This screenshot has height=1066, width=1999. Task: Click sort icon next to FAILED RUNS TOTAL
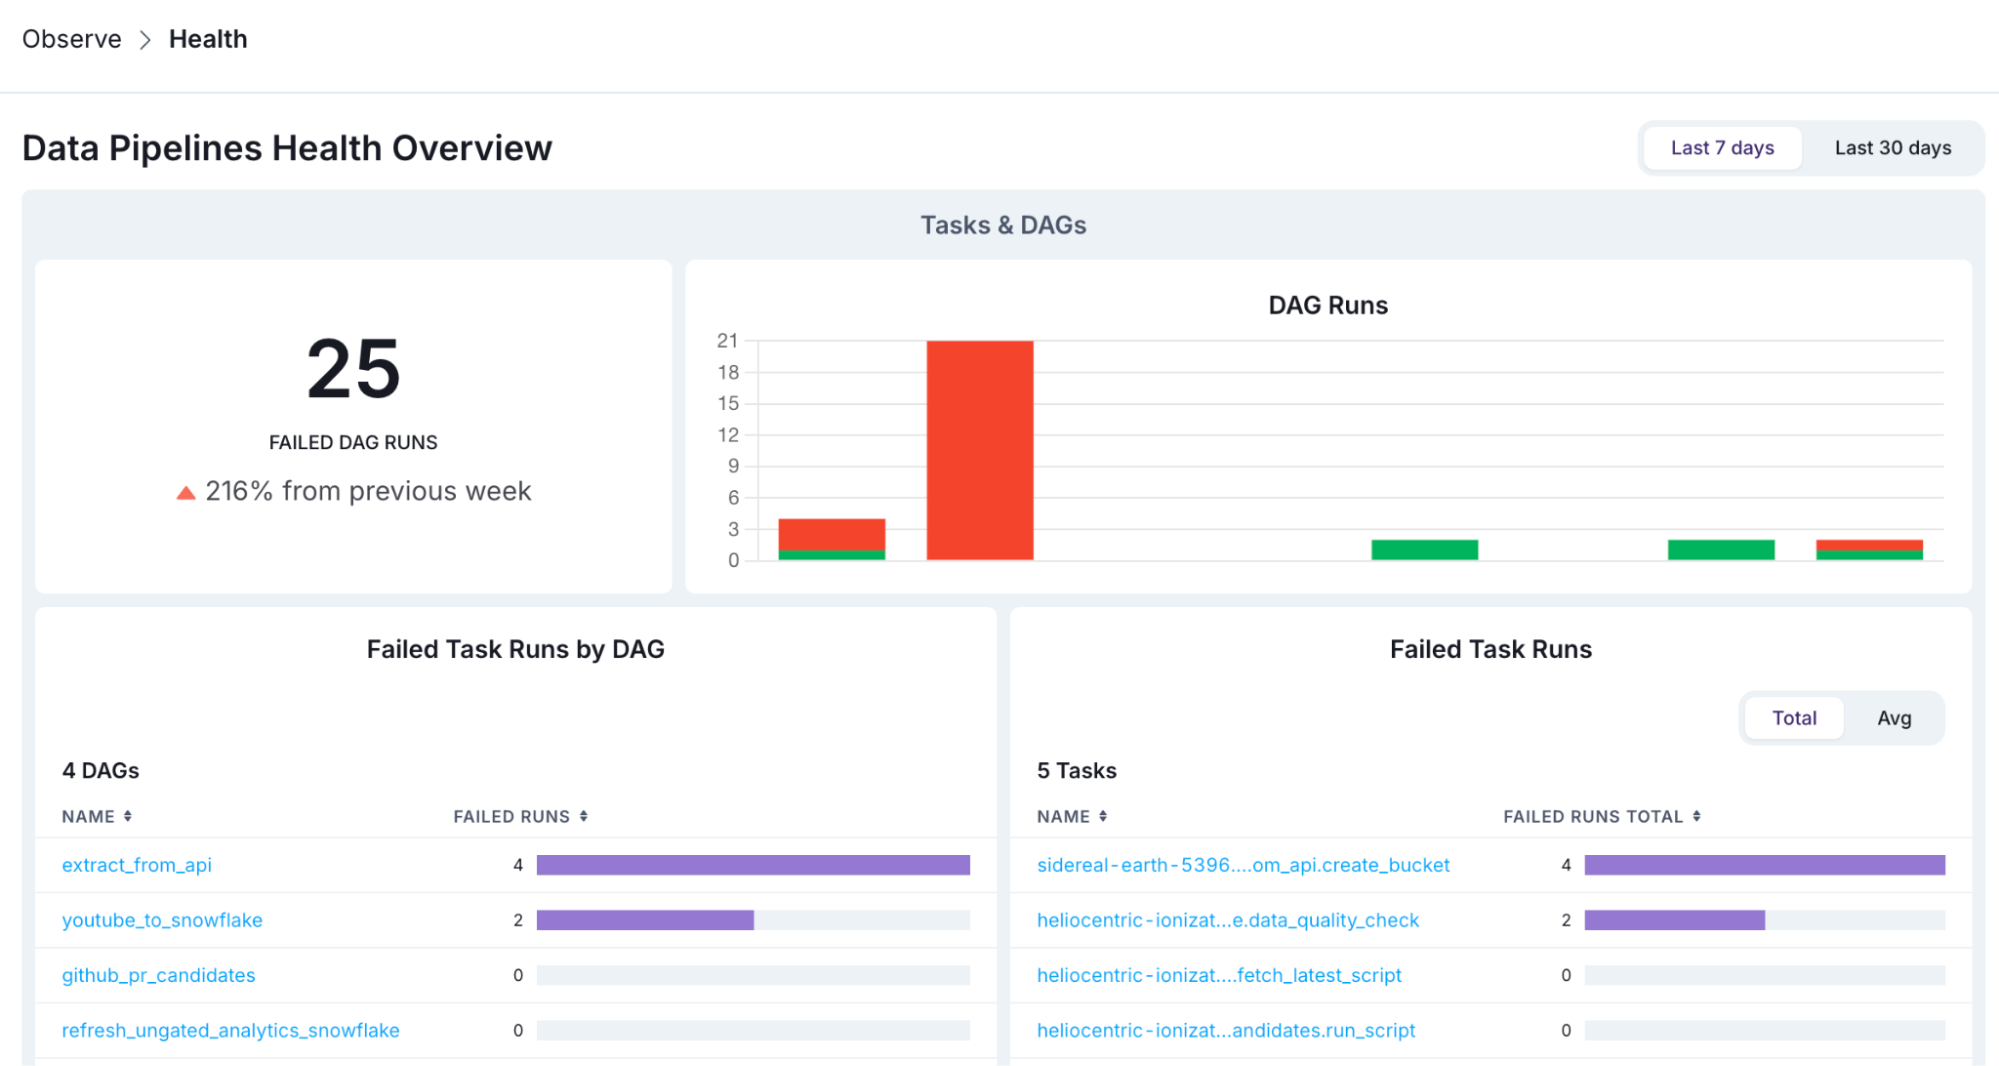1697,817
